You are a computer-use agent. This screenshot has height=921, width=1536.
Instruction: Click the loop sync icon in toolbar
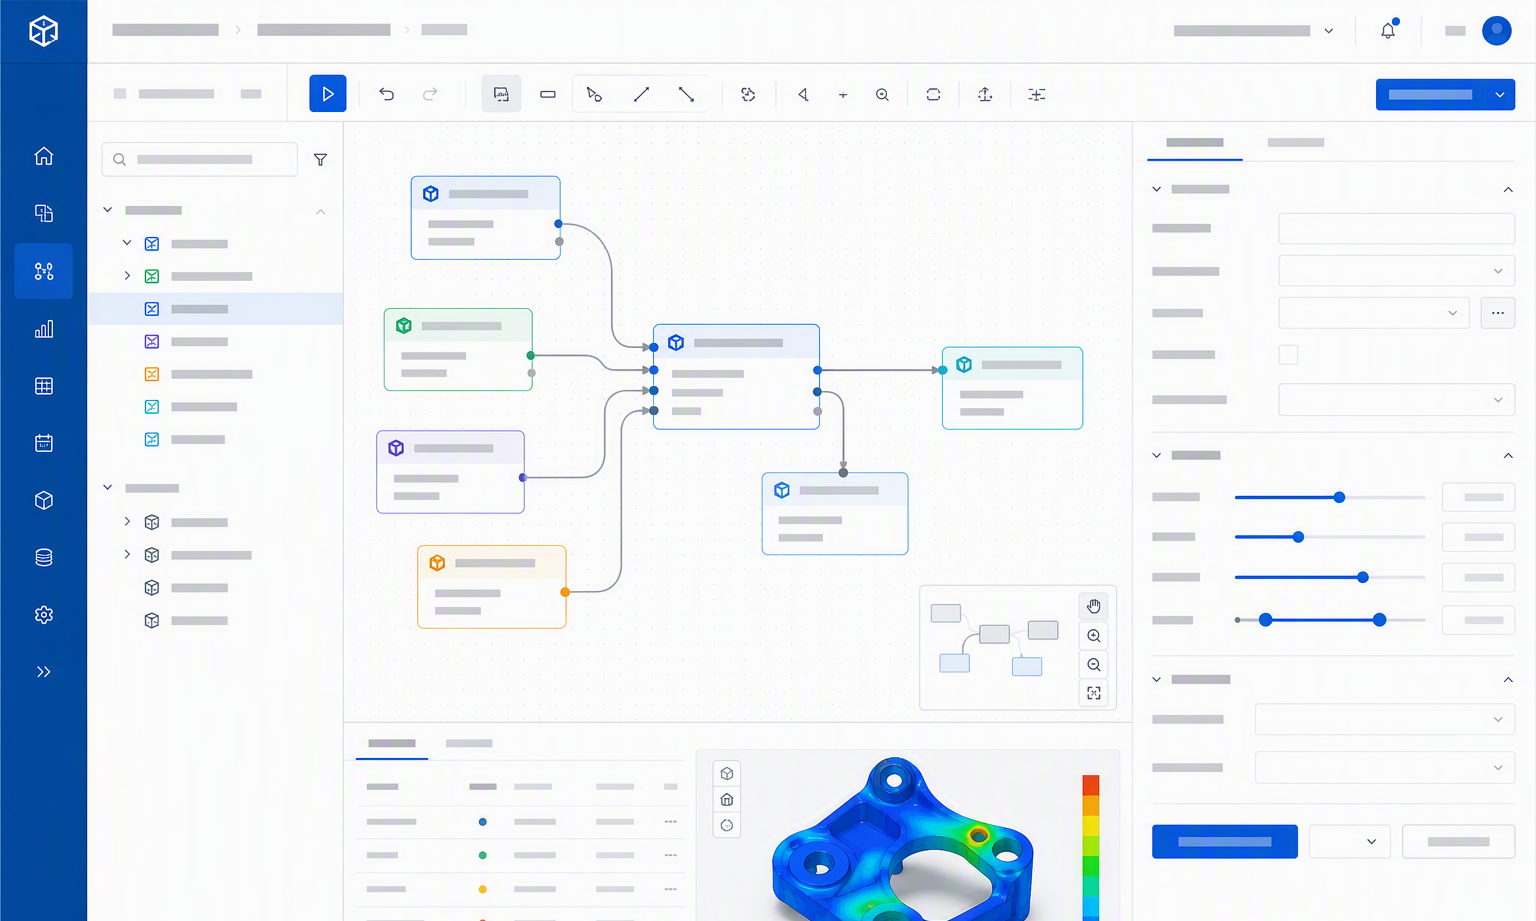tap(933, 94)
